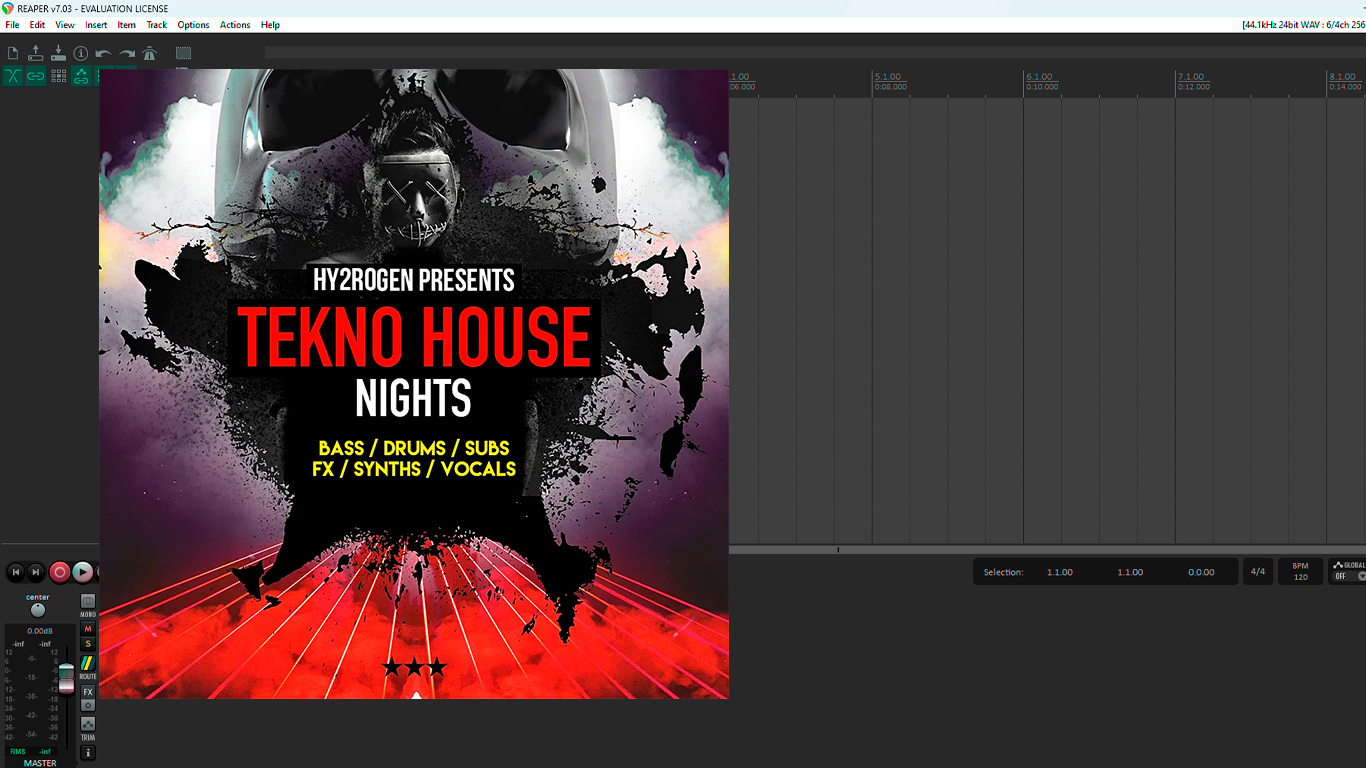Viewport: 1366px width, 768px height.
Task: Open the Actions menu
Action: point(235,25)
